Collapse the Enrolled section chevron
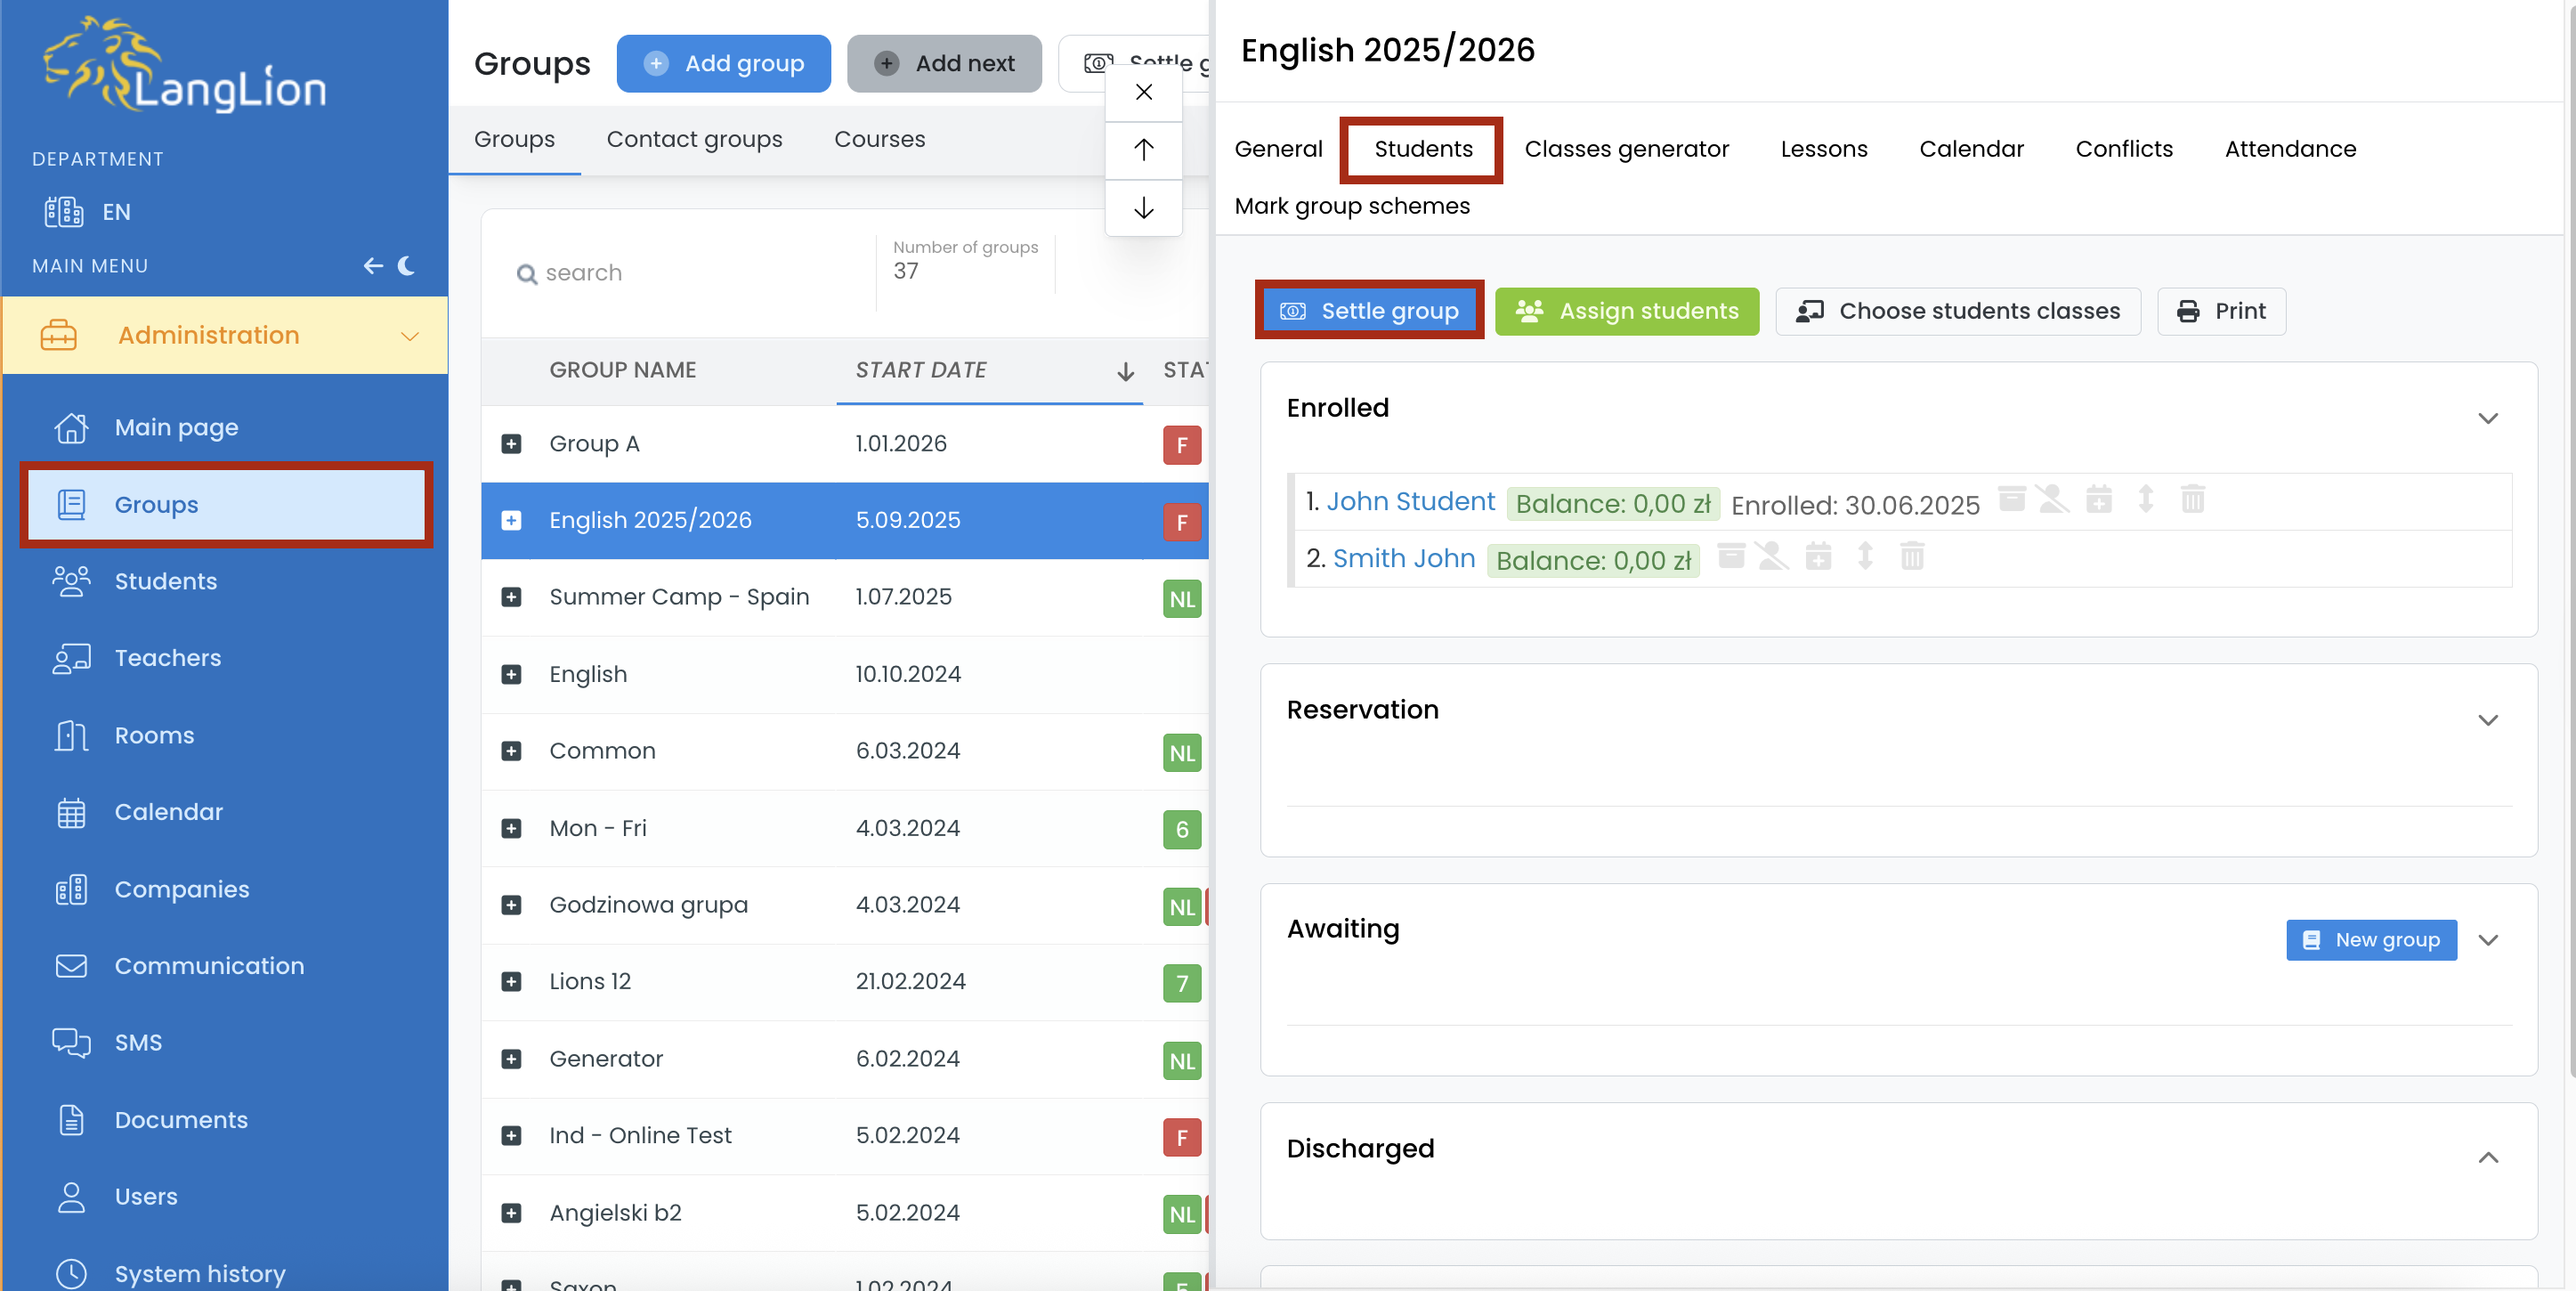 pyautogui.click(x=2488, y=418)
